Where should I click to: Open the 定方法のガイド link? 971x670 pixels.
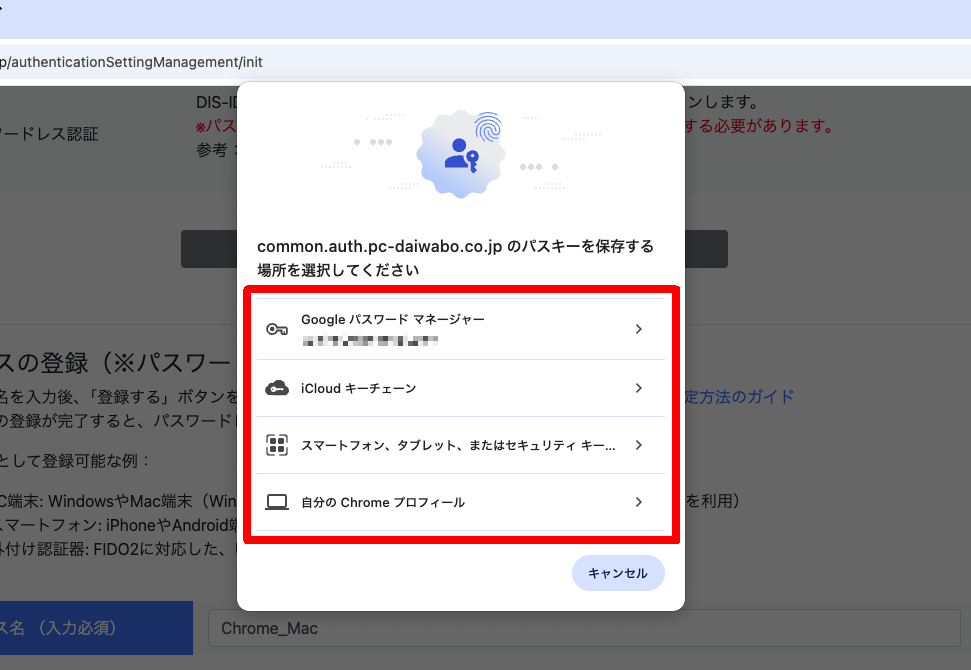point(739,397)
